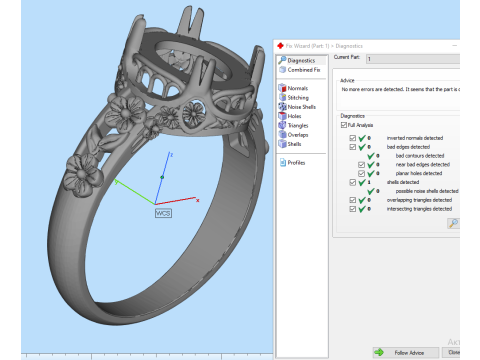Click 'shells detected' label
Image resolution: width=480 pixels, height=360 pixels.
[403, 182]
